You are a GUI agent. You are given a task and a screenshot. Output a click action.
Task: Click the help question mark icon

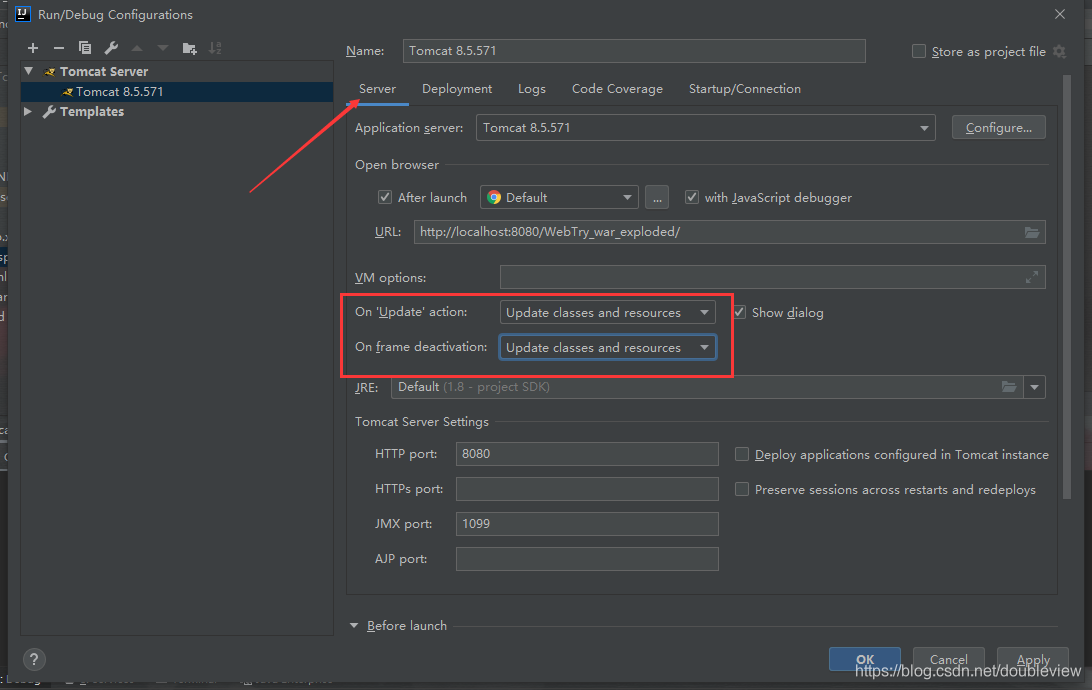point(34,659)
